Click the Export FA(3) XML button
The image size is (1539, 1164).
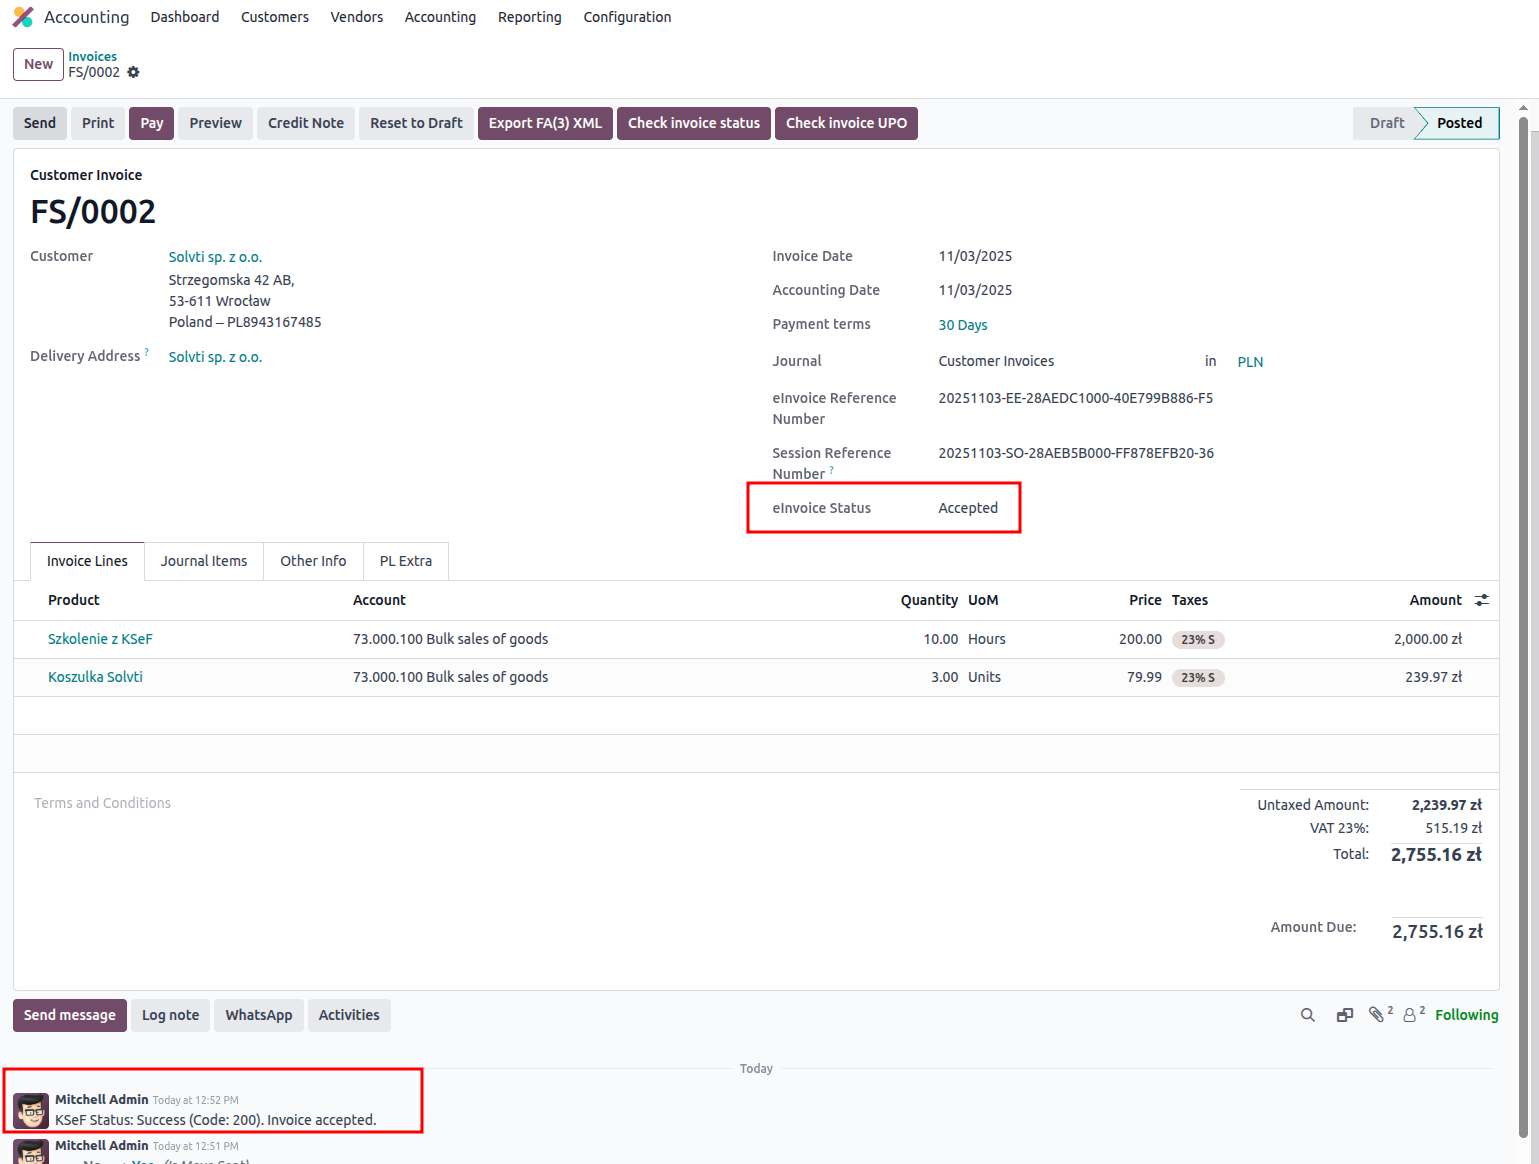[x=545, y=123]
